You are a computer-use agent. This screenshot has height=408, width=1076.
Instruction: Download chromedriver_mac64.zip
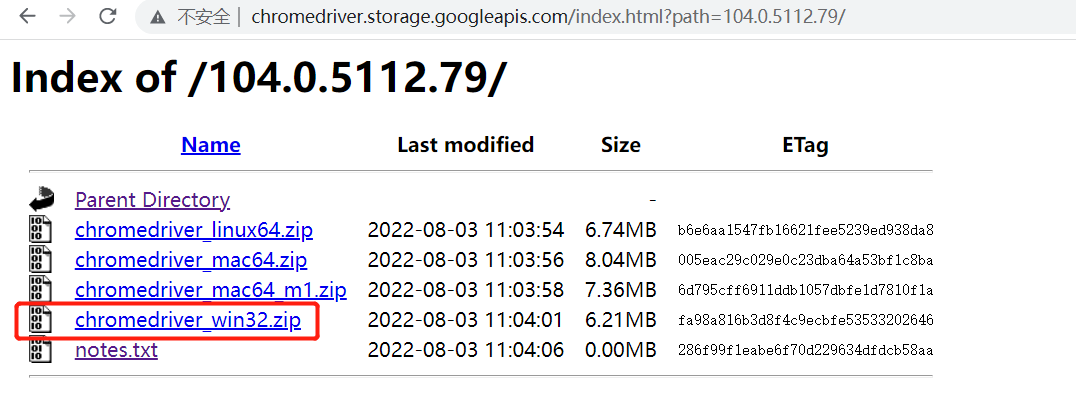190,261
